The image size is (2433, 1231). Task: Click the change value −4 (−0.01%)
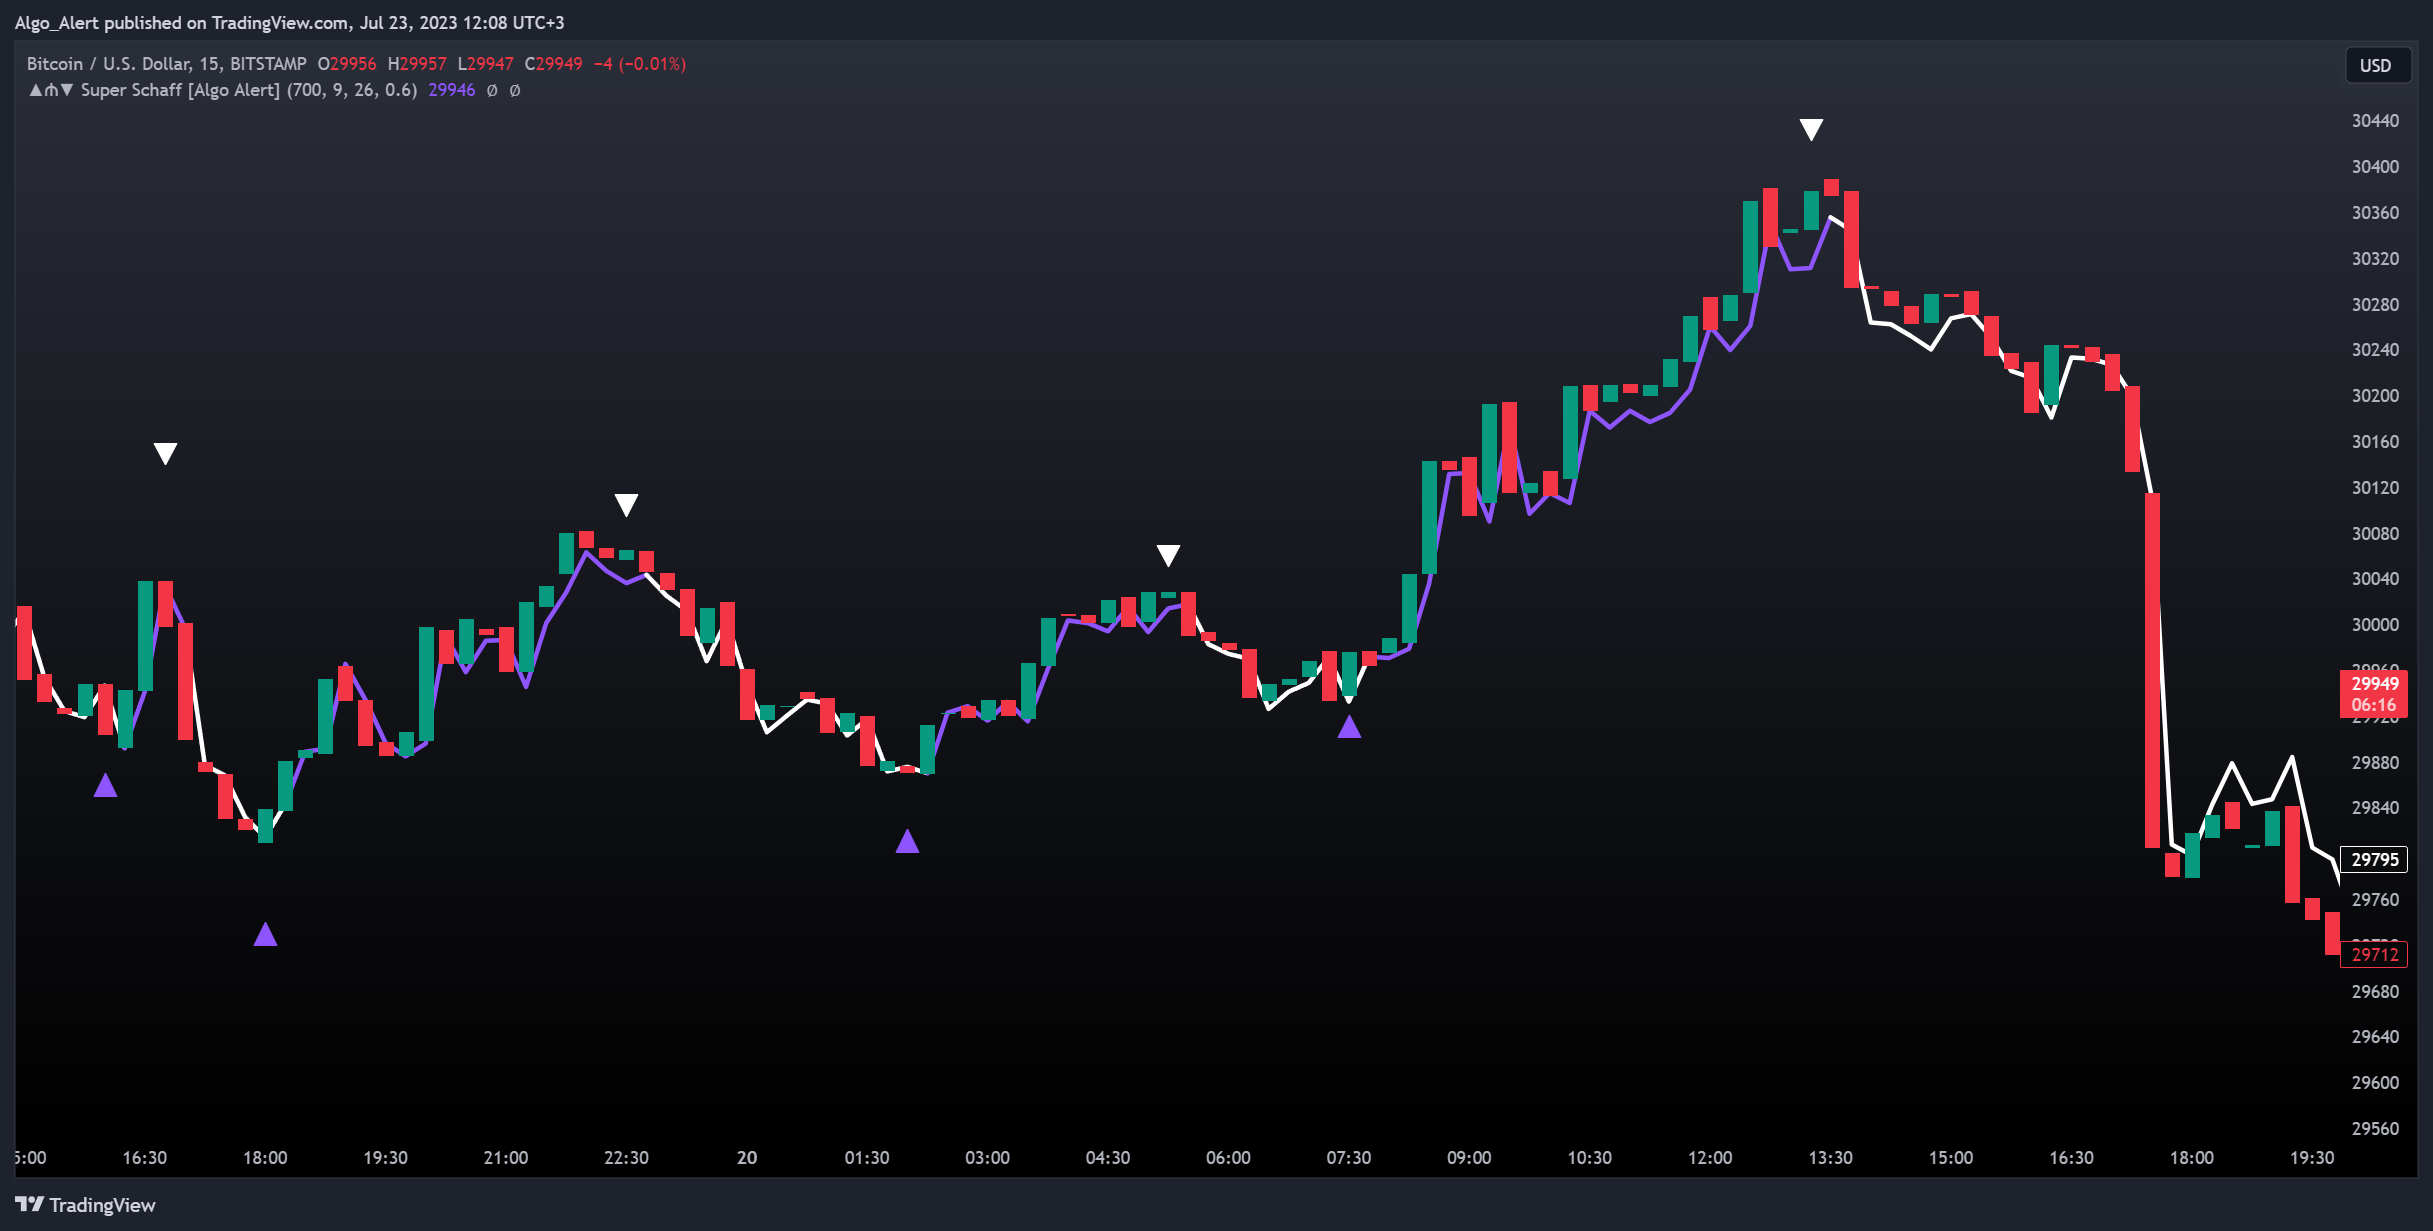tap(640, 64)
